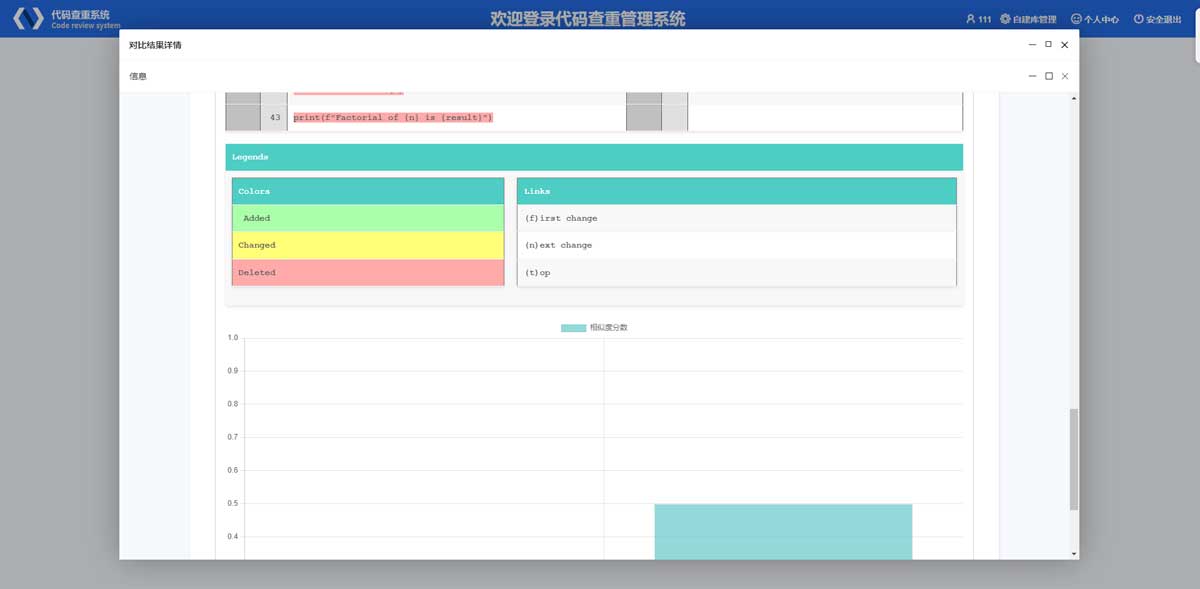The width and height of the screenshot is (1200, 589).
Task: Click the highlighted code on line 43
Action: pyautogui.click(x=393, y=118)
